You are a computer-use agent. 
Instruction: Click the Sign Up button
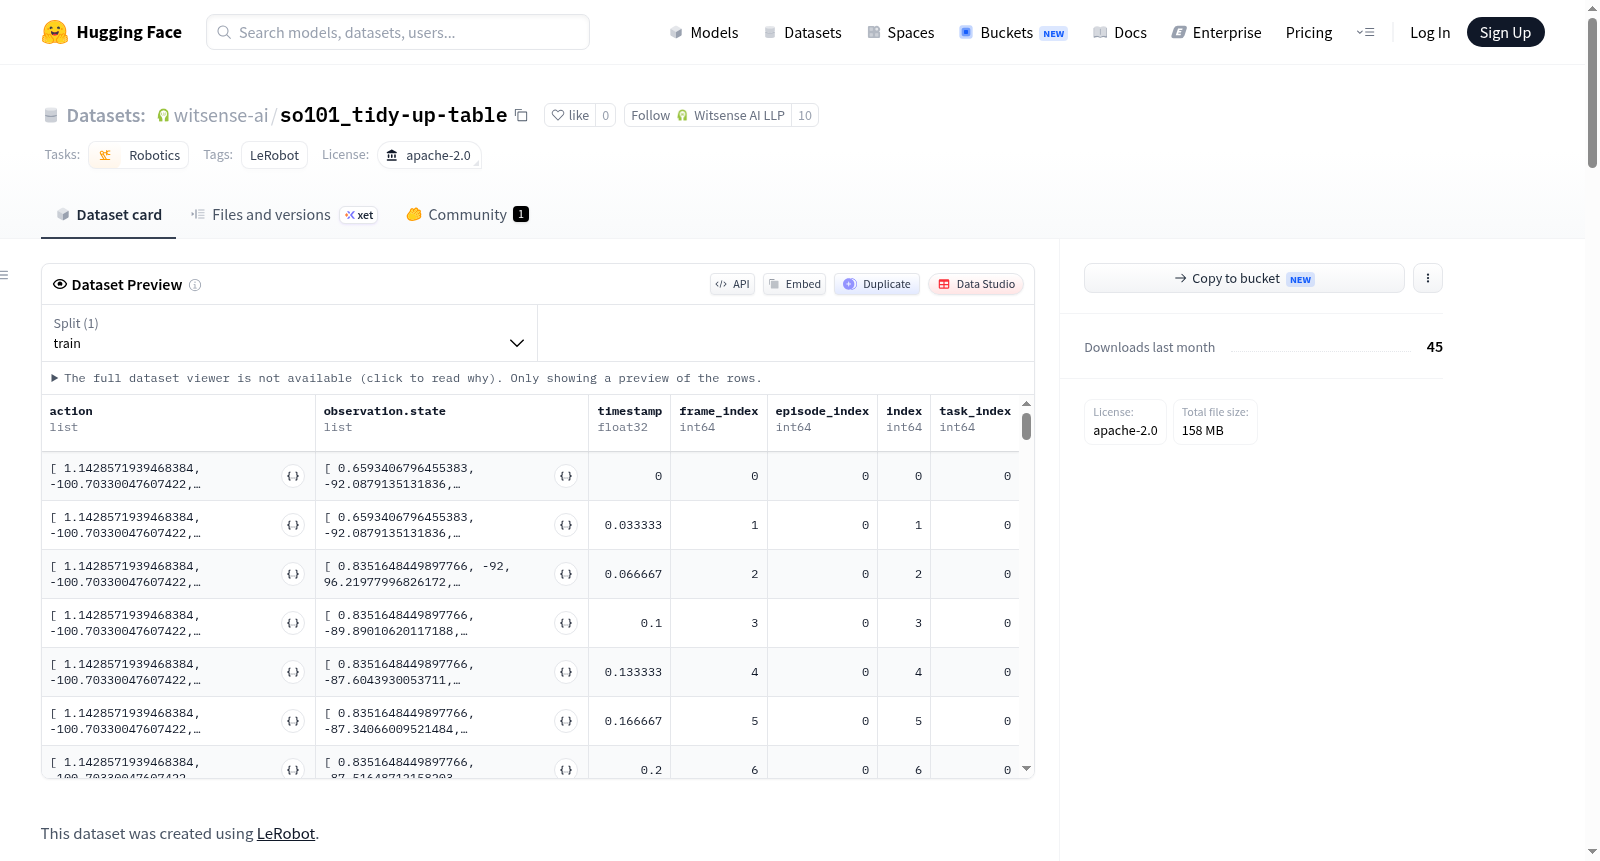point(1505,32)
